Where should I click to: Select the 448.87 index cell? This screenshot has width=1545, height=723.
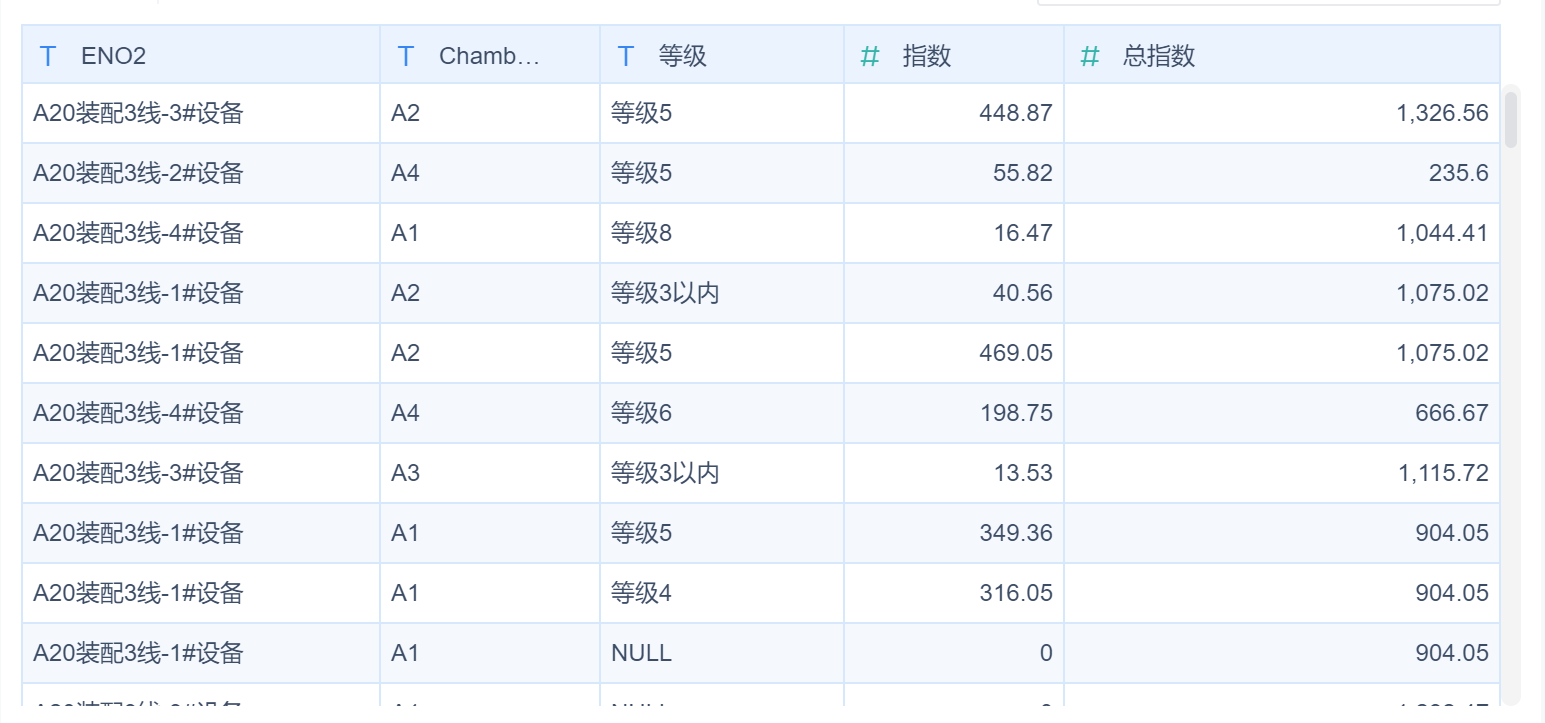[1016, 113]
